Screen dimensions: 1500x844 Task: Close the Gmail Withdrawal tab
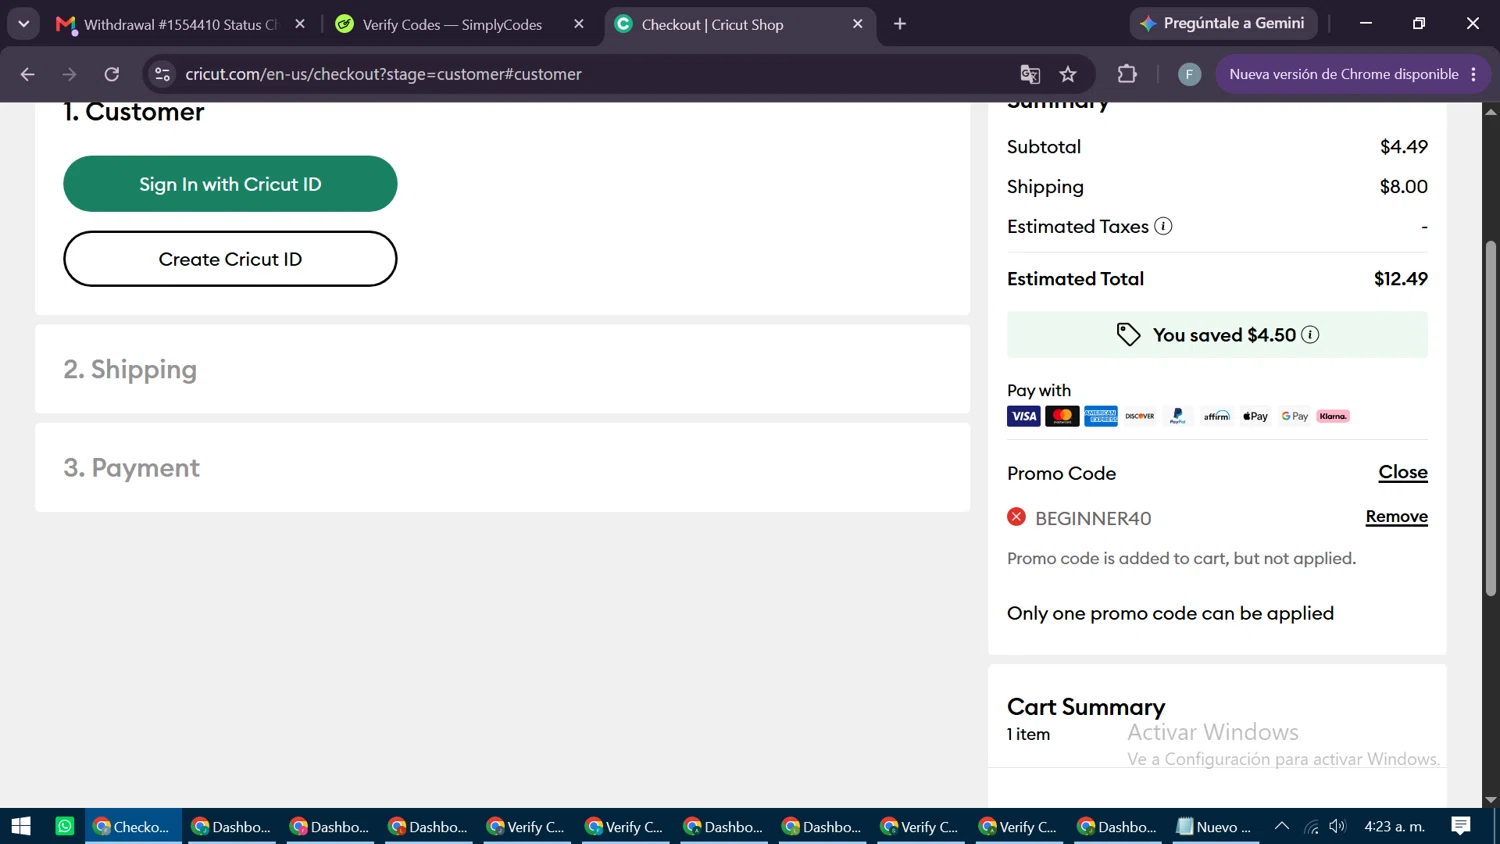300,24
